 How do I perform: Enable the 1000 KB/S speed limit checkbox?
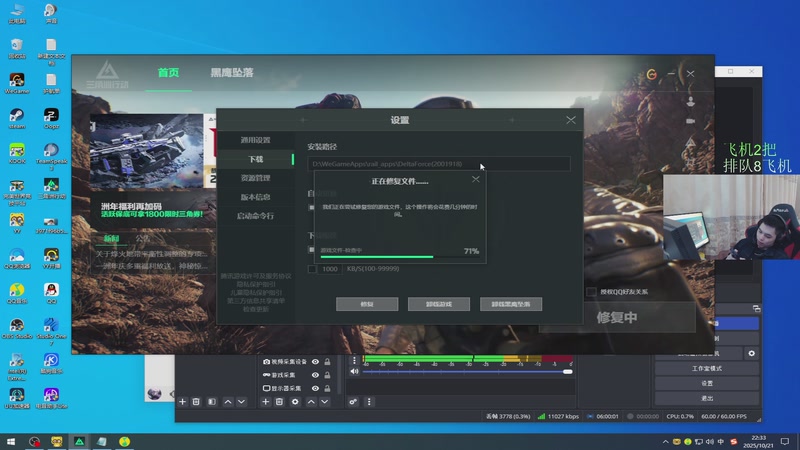coord(312,269)
